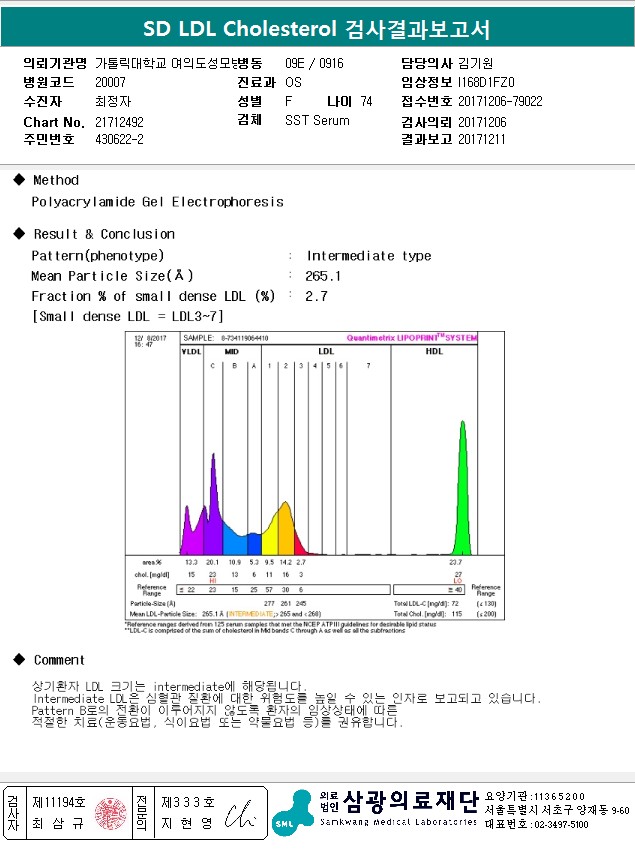The image size is (635, 851).
Task: Click care institution number 요양기관:11365200
Action: point(535,796)
